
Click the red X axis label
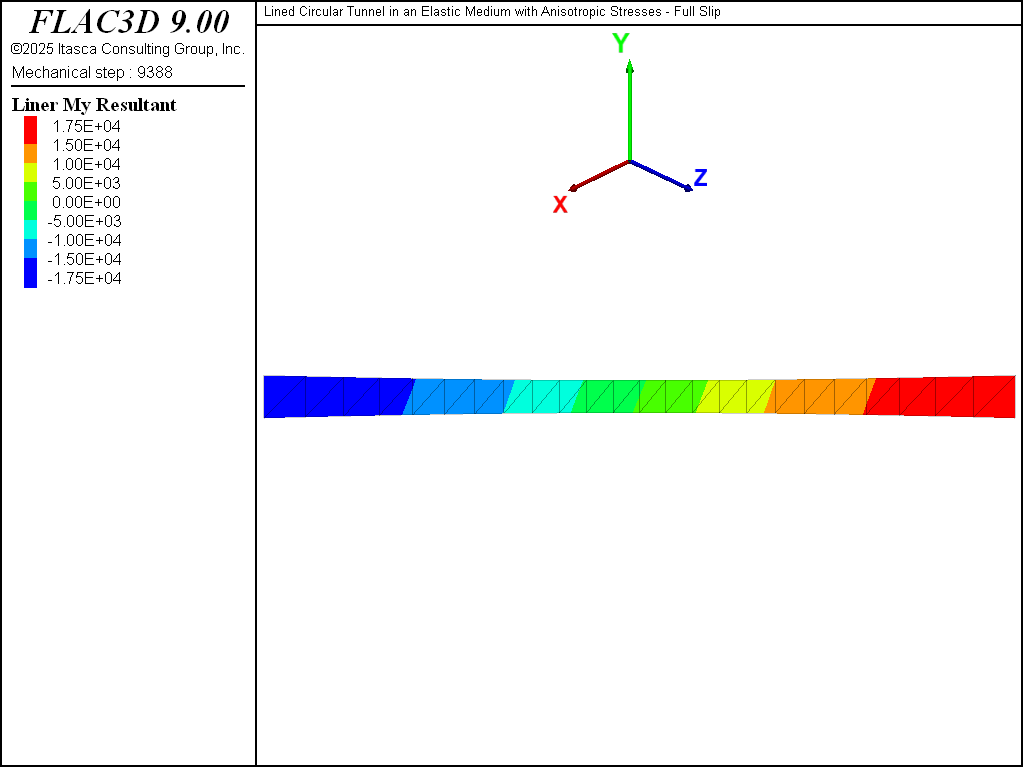pos(560,205)
